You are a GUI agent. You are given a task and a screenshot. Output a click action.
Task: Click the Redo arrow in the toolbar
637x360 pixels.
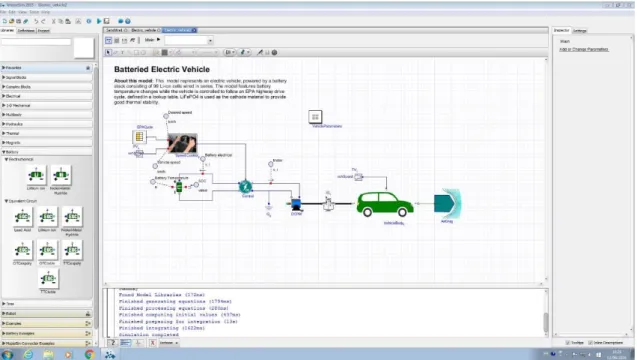tap(43, 21)
